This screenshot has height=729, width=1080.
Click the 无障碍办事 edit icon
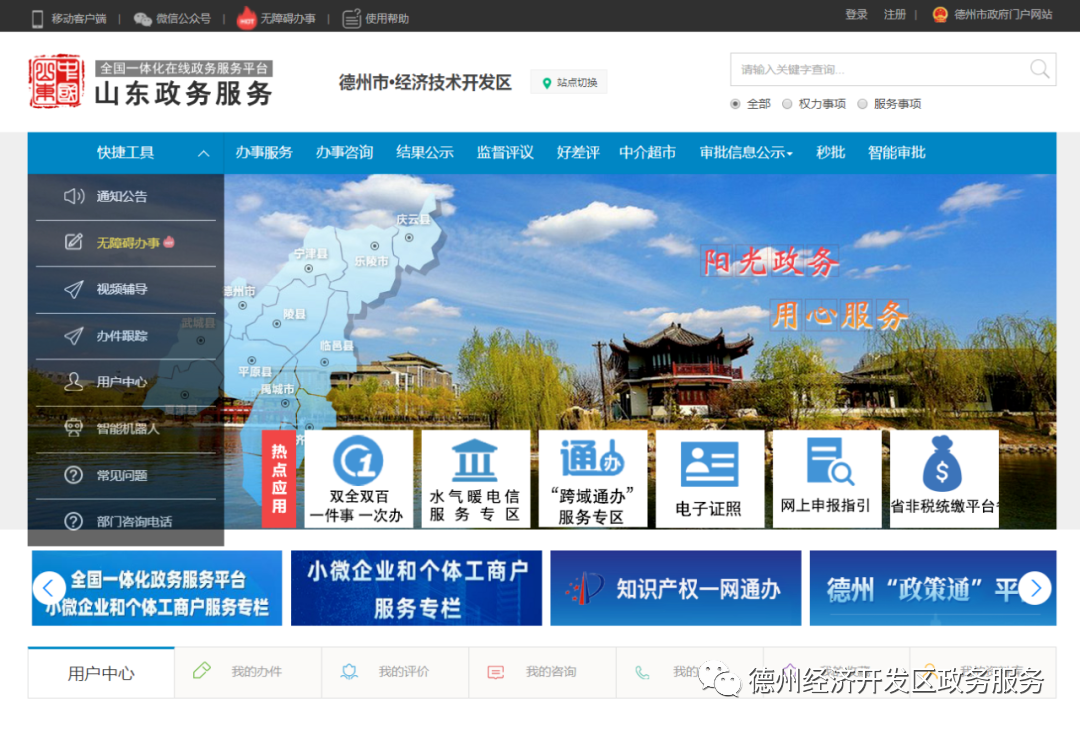[x=74, y=242]
